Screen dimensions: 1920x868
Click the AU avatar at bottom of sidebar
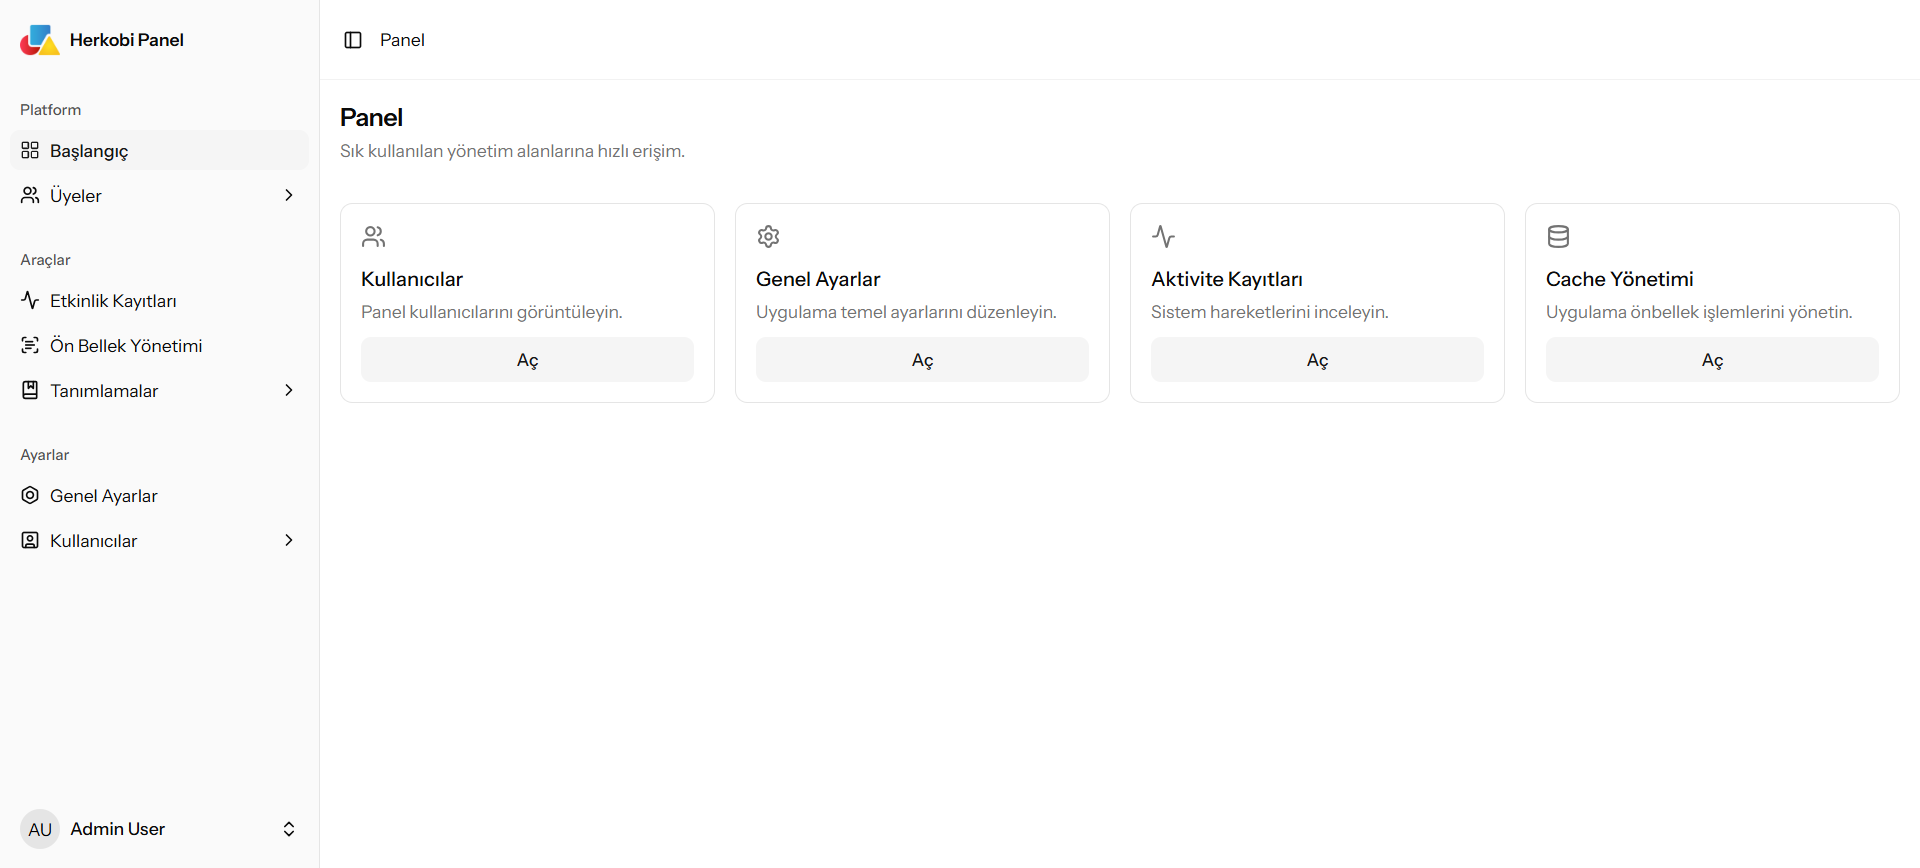[x=40, y=829]
